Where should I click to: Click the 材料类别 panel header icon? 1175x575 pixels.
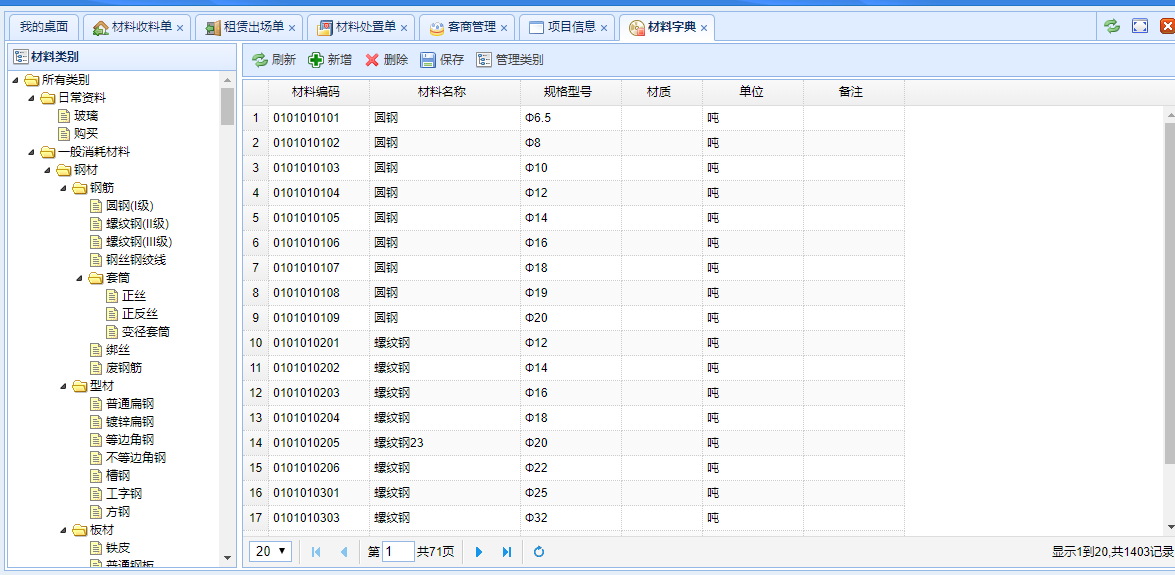click(x=20, y=57)
